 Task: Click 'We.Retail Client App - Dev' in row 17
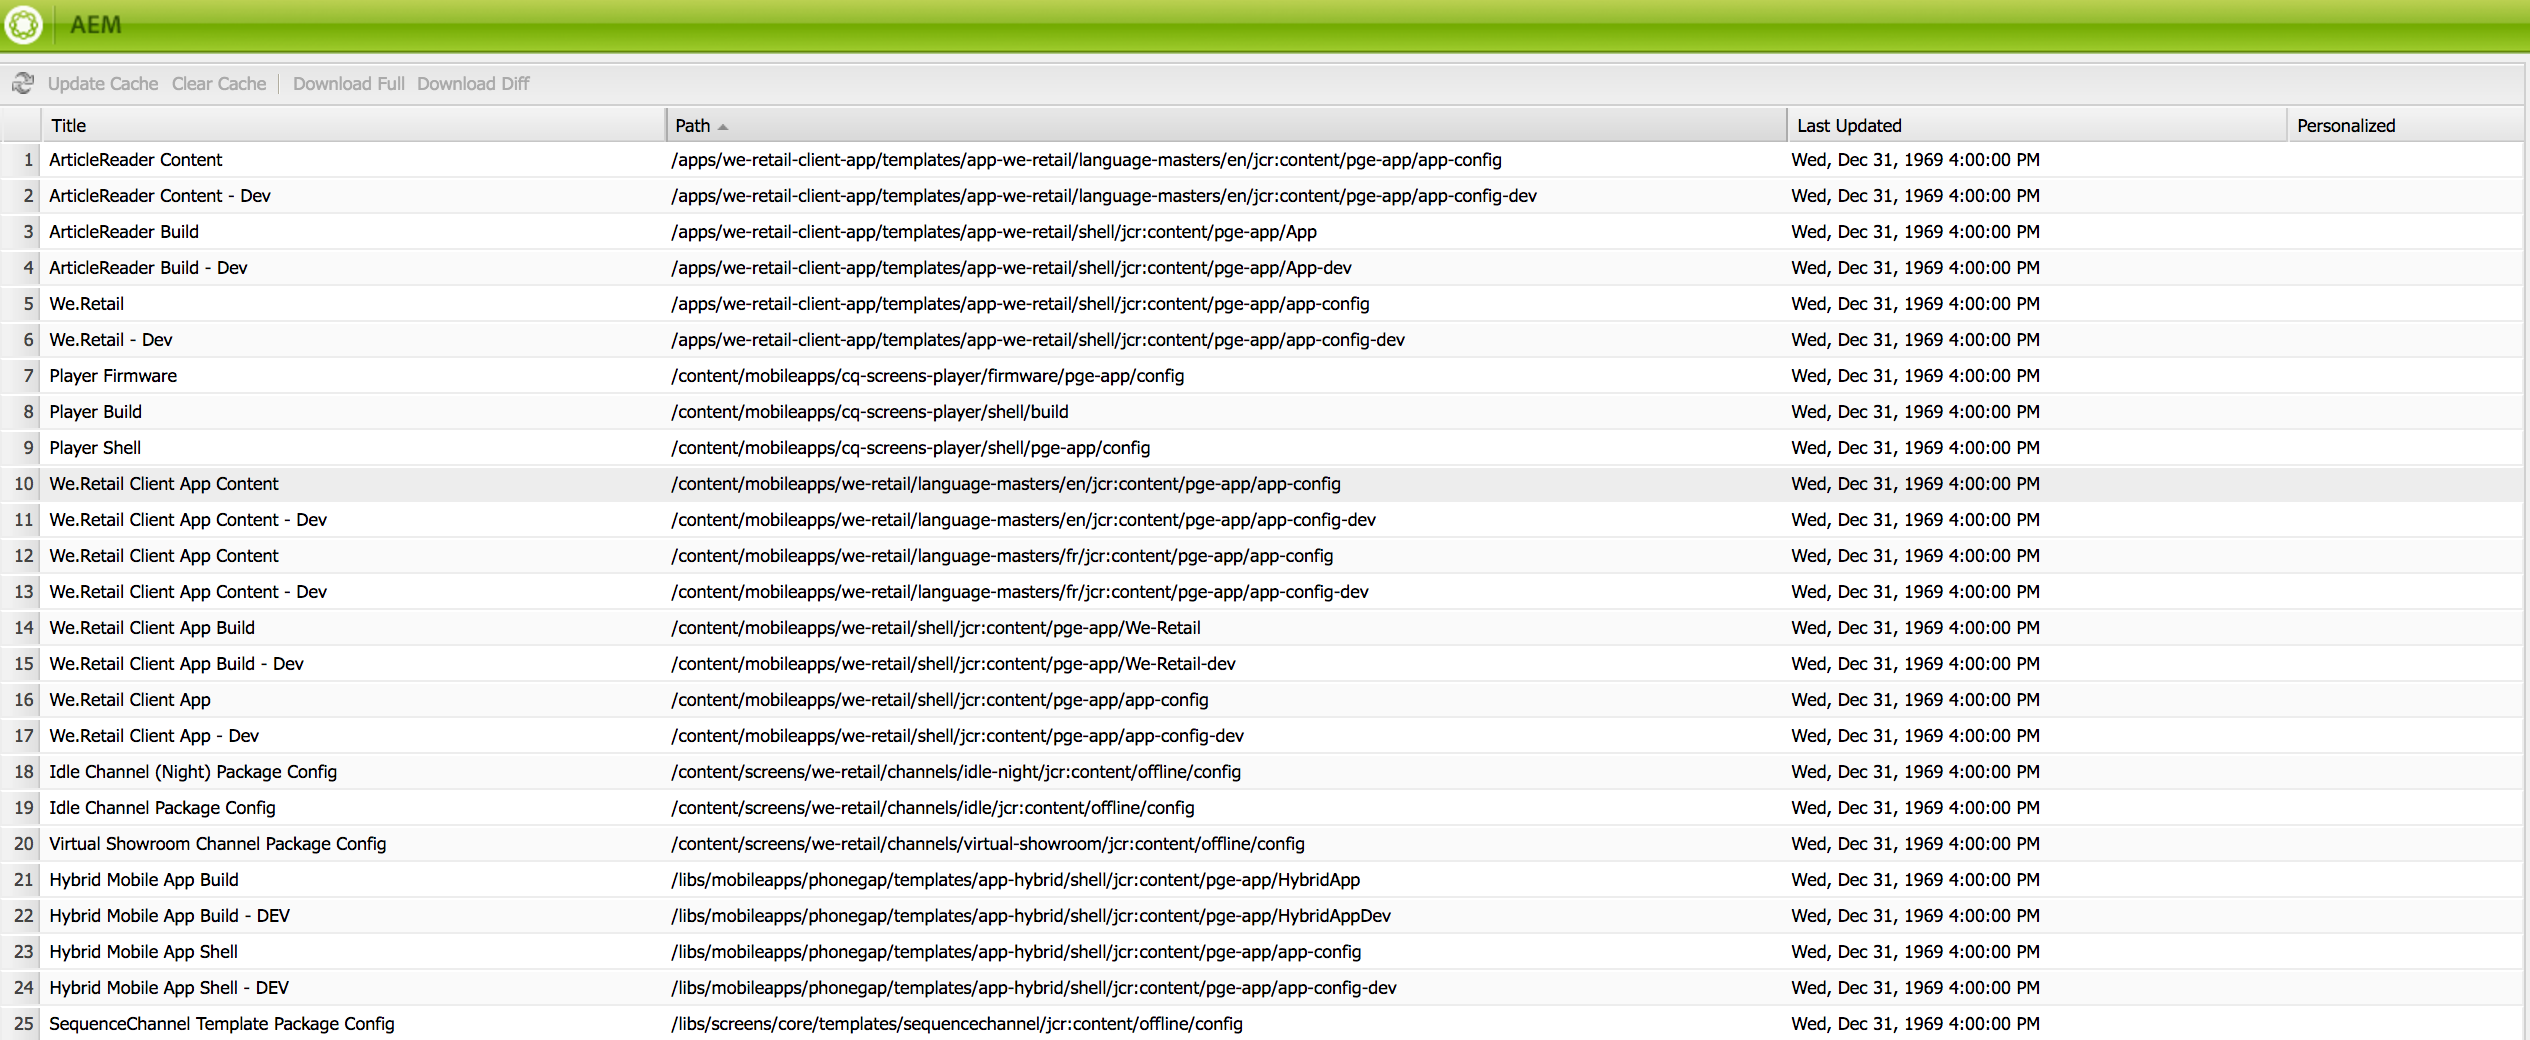154,736
